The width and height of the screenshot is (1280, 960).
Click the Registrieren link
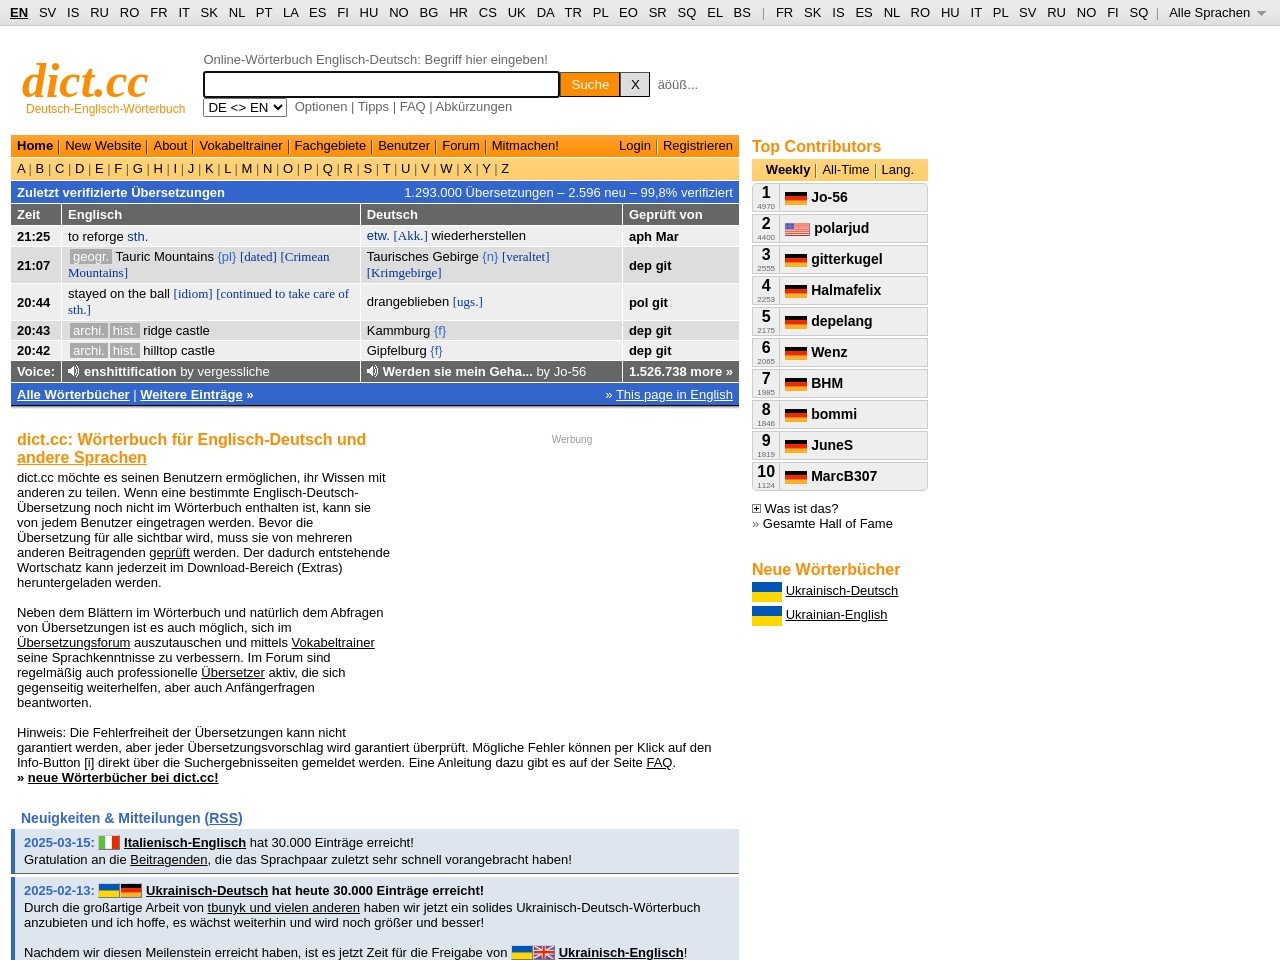(x=698, y=146)
